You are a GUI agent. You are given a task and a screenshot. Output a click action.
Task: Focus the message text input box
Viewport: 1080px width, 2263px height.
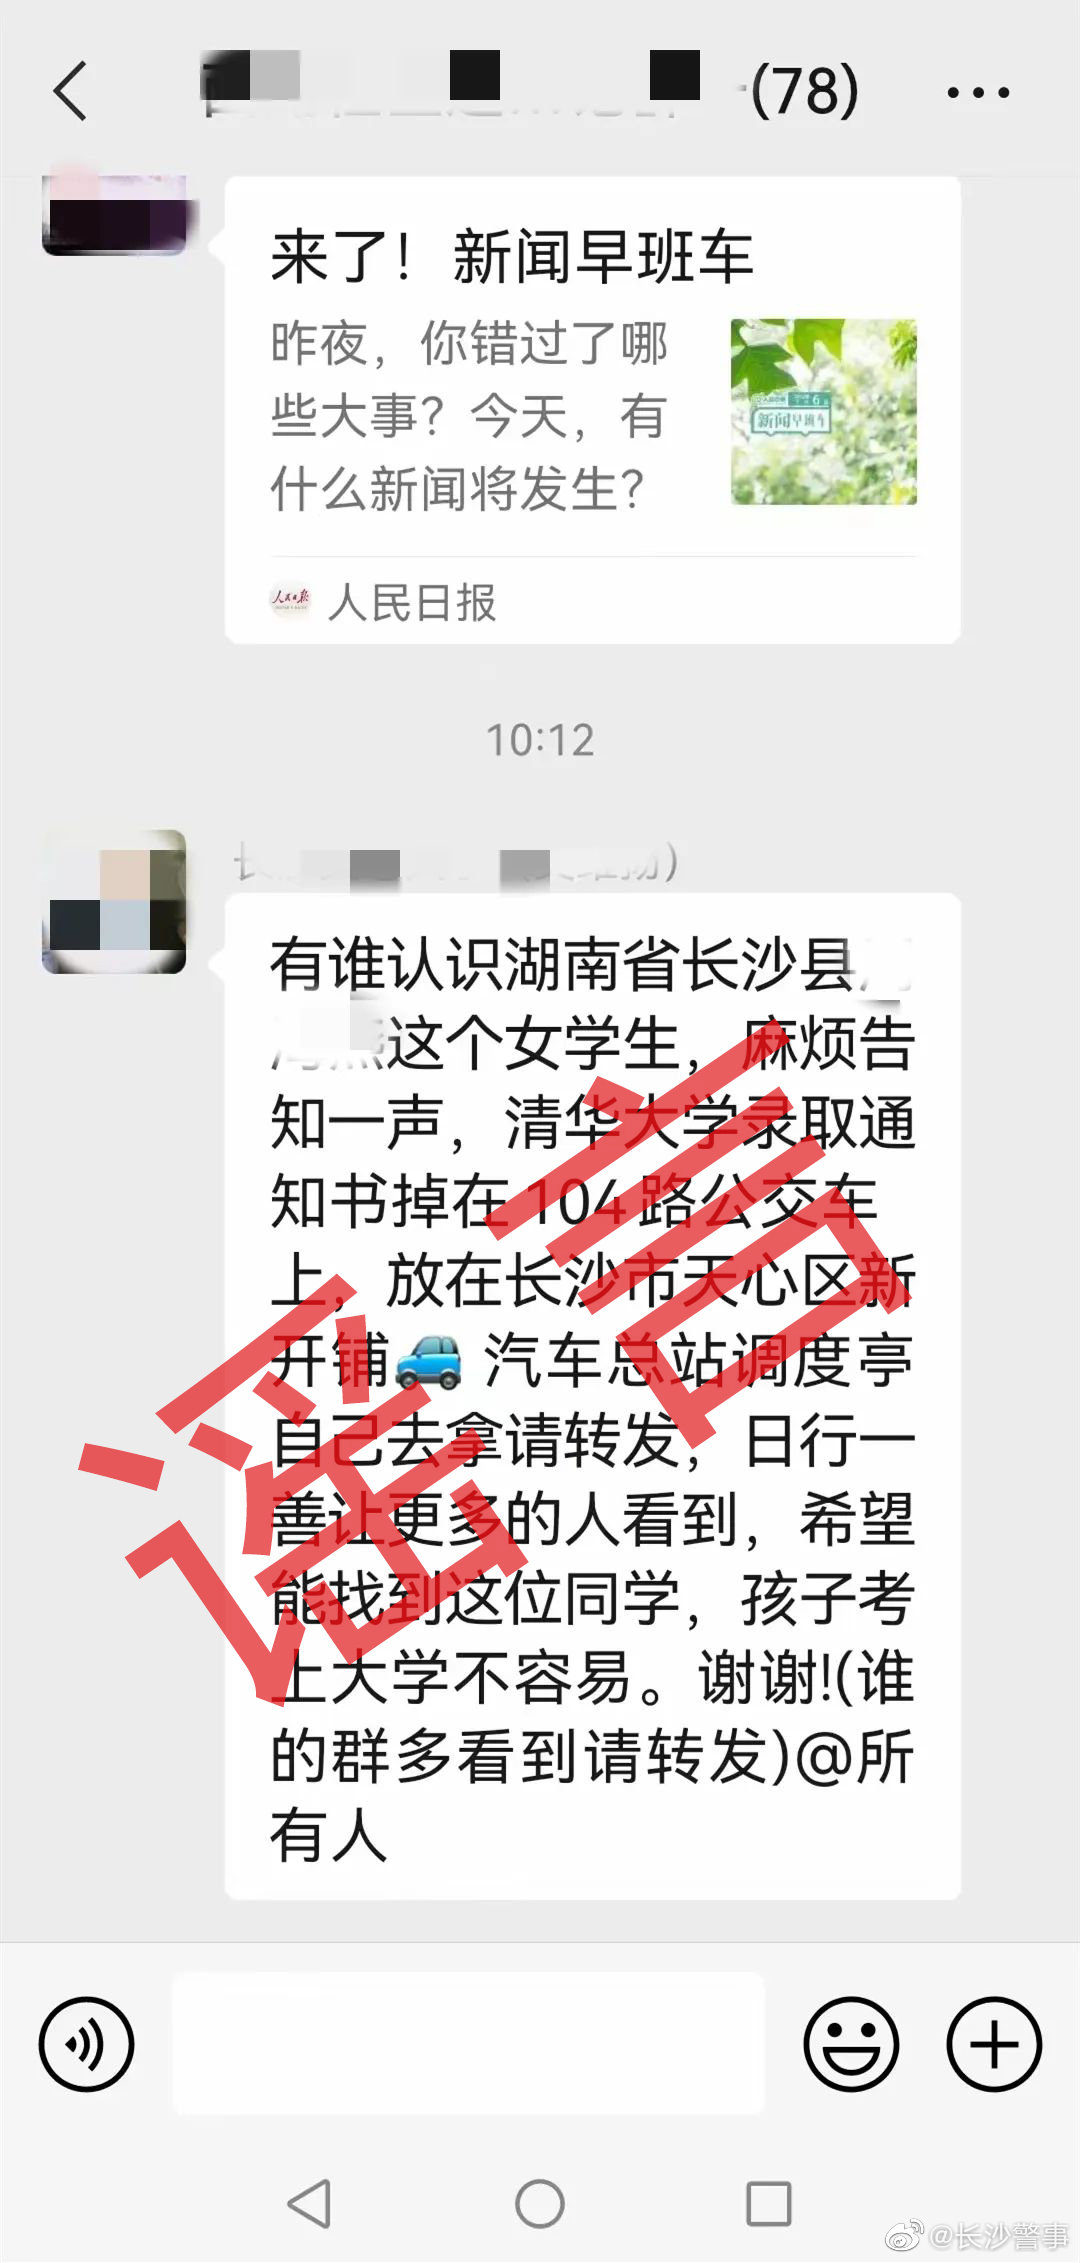click(468, 2043)
